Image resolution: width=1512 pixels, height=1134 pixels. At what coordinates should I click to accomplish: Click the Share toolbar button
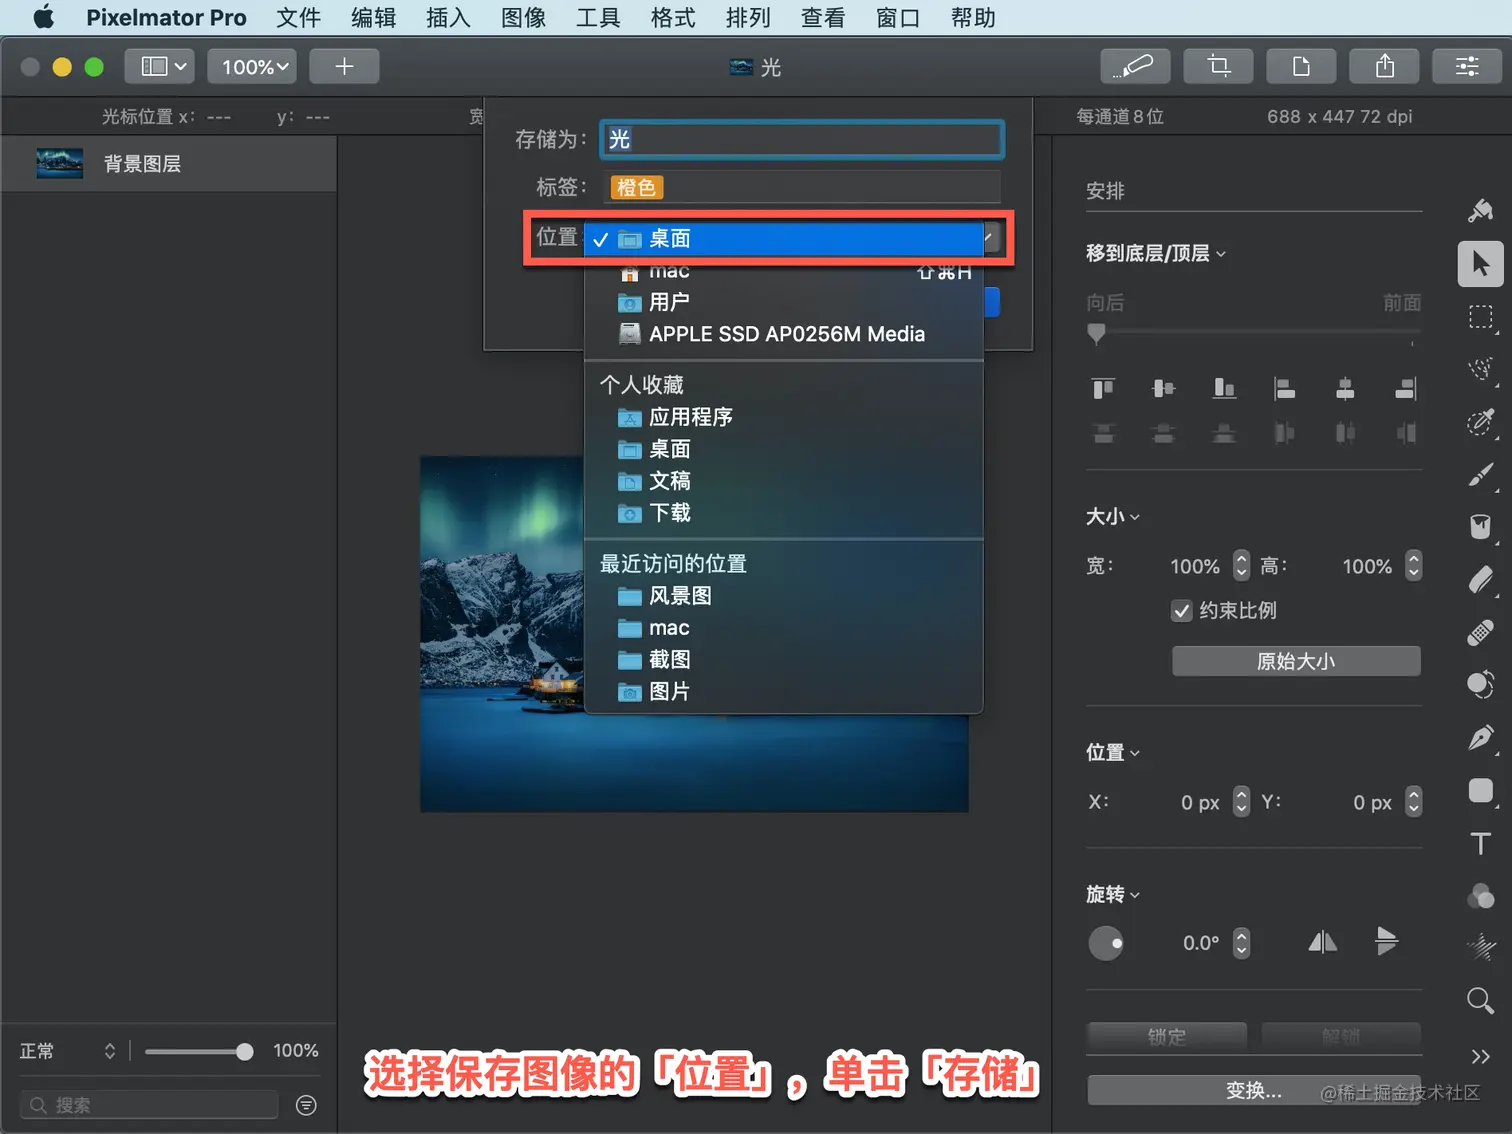pos(1384,66)
